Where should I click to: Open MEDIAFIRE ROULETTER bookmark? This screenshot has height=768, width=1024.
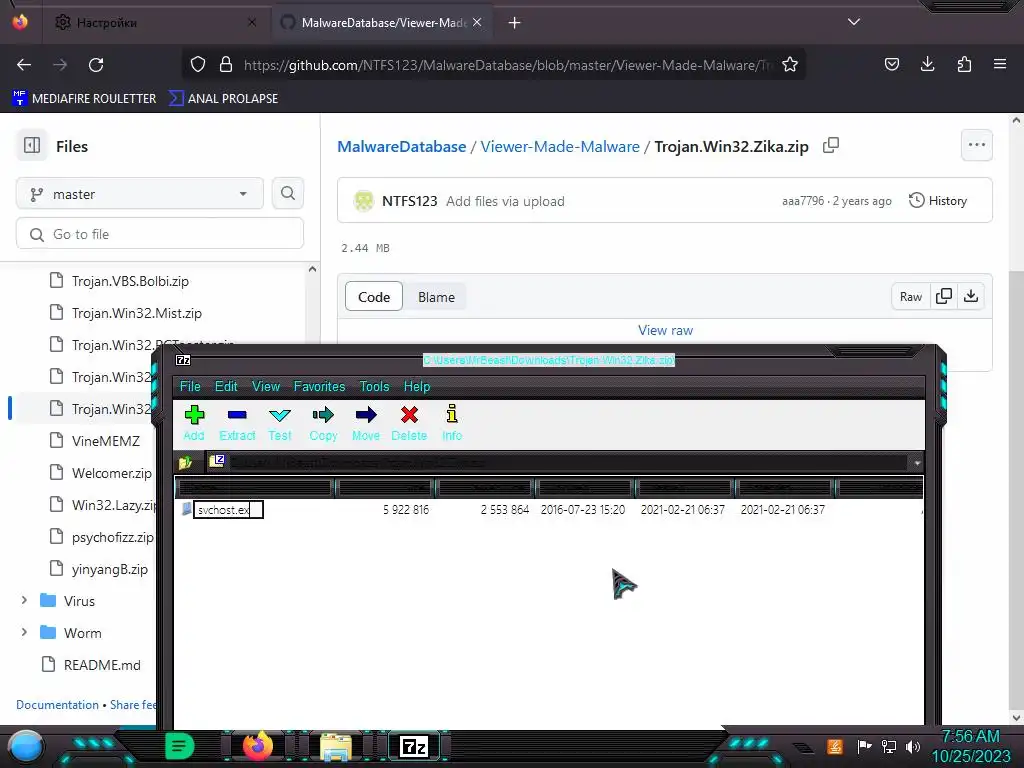point(84,99)
